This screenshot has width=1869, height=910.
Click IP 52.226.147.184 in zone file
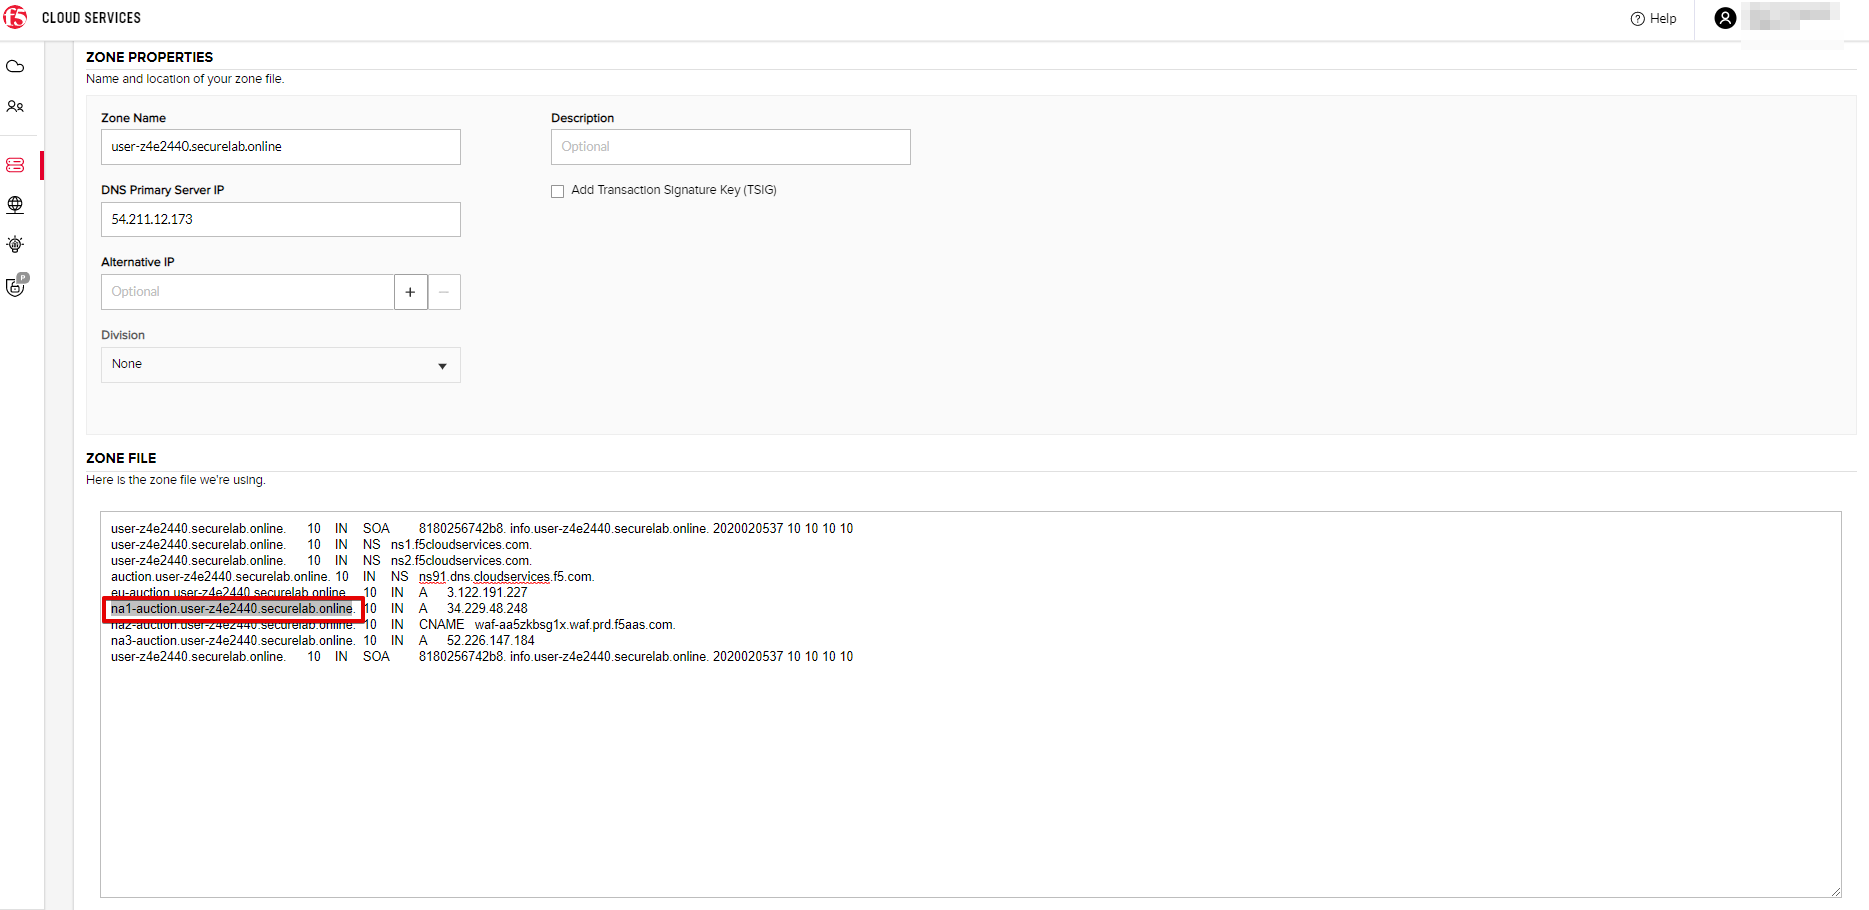click(491, 640)
